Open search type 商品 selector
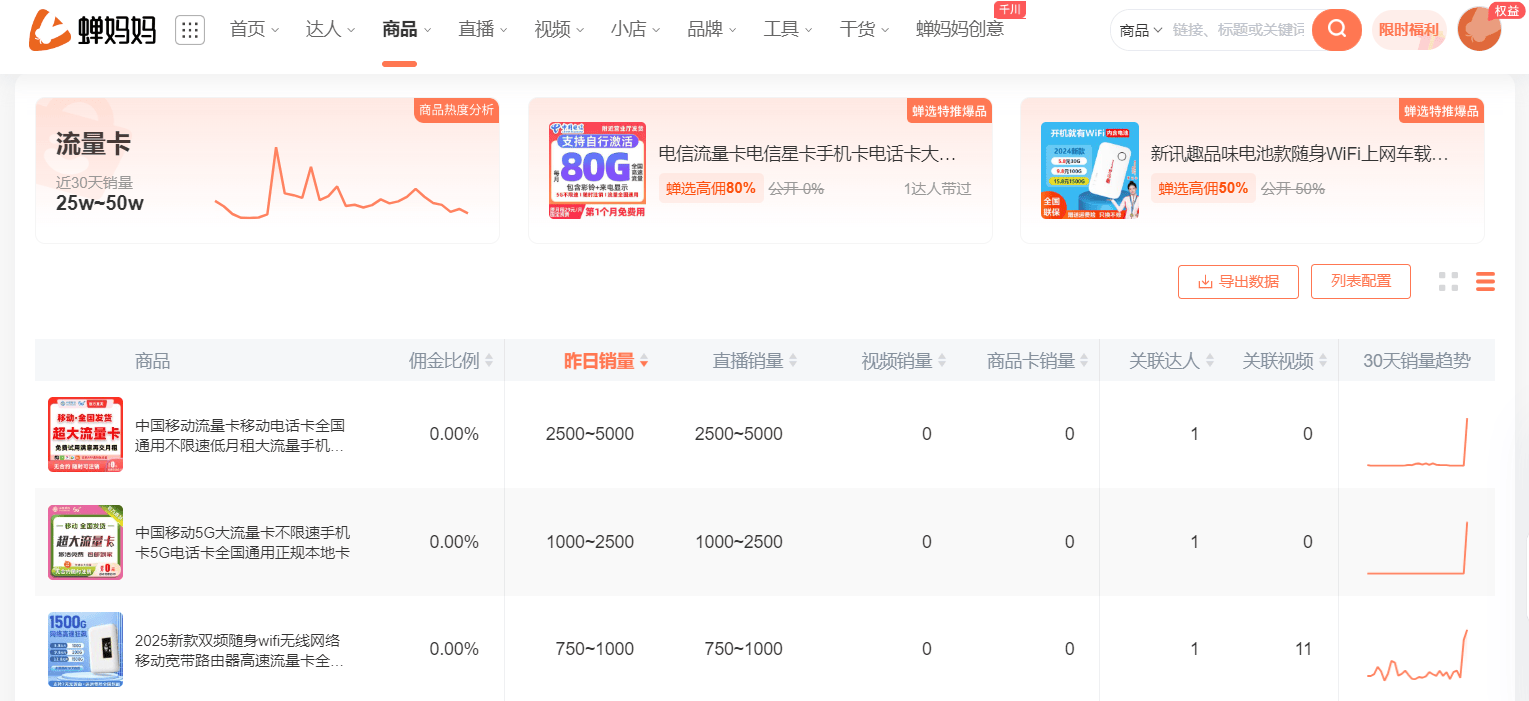 coord(1141,31)
